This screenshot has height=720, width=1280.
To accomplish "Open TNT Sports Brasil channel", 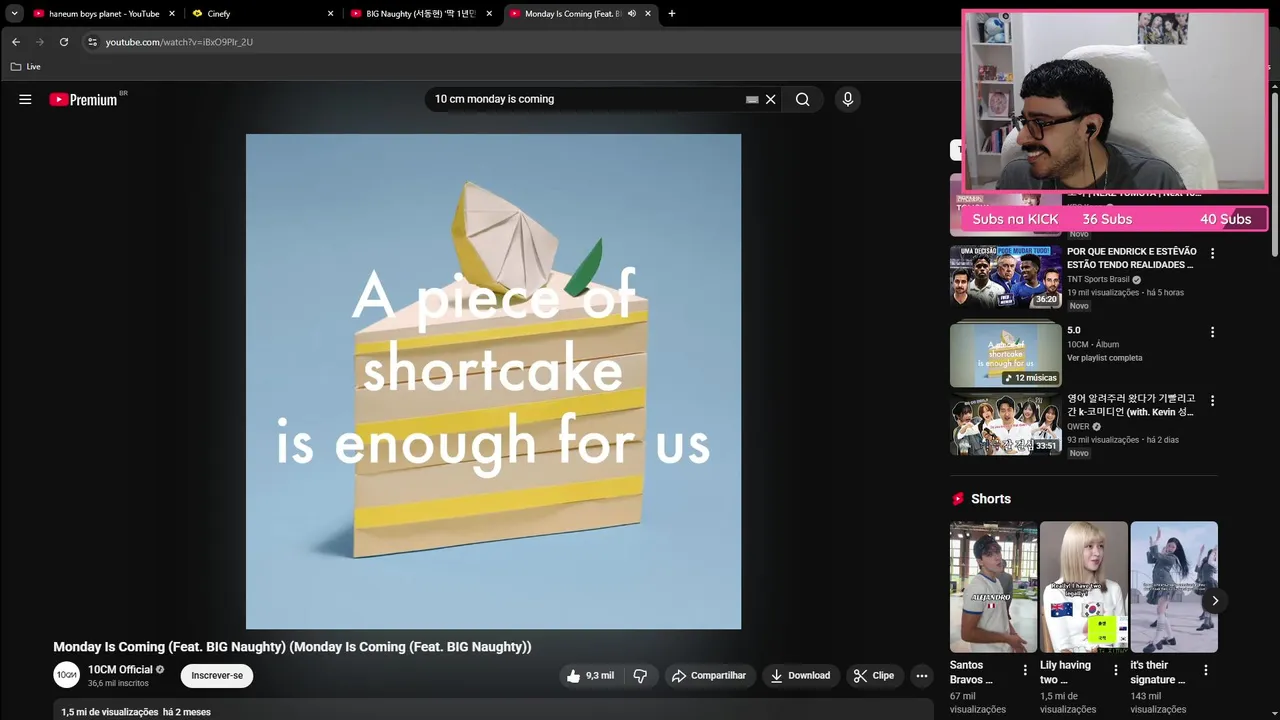I will (1098, 279).
